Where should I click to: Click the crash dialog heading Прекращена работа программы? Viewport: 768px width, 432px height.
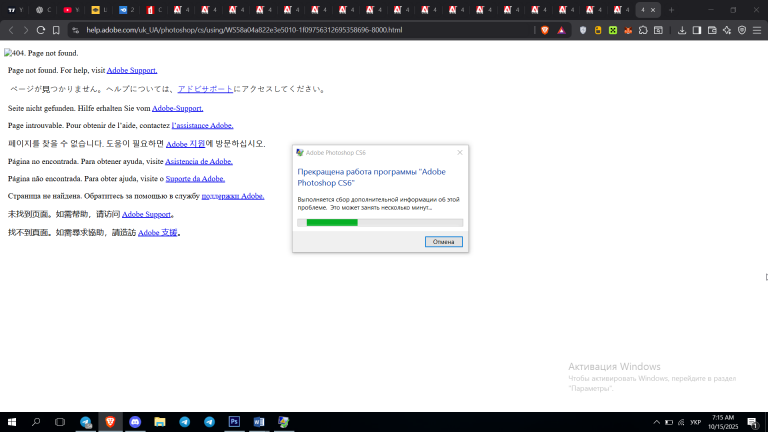click(371, 177)
